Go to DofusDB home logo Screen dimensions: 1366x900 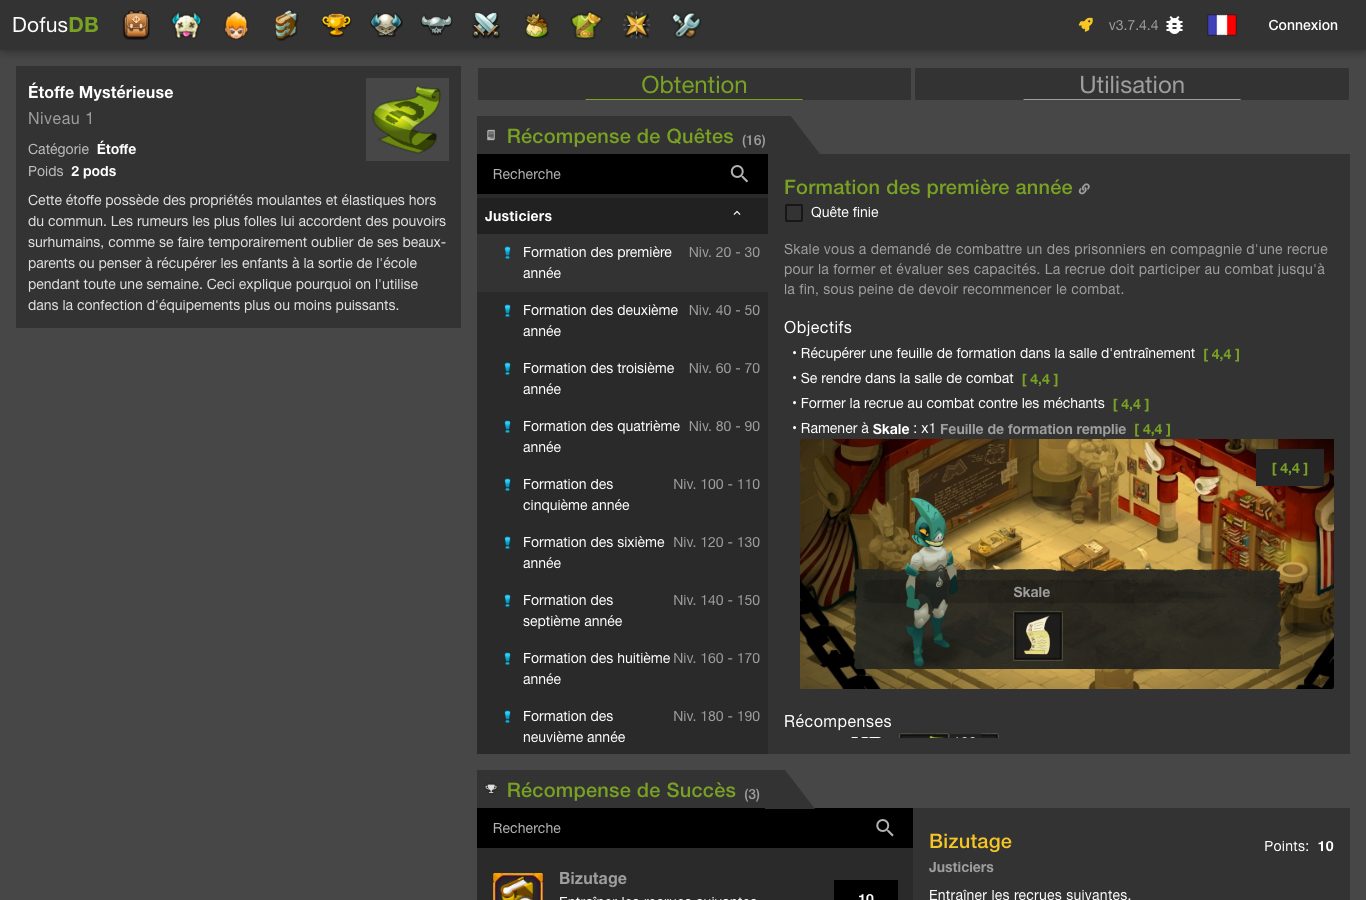click(x=55, y=25)
